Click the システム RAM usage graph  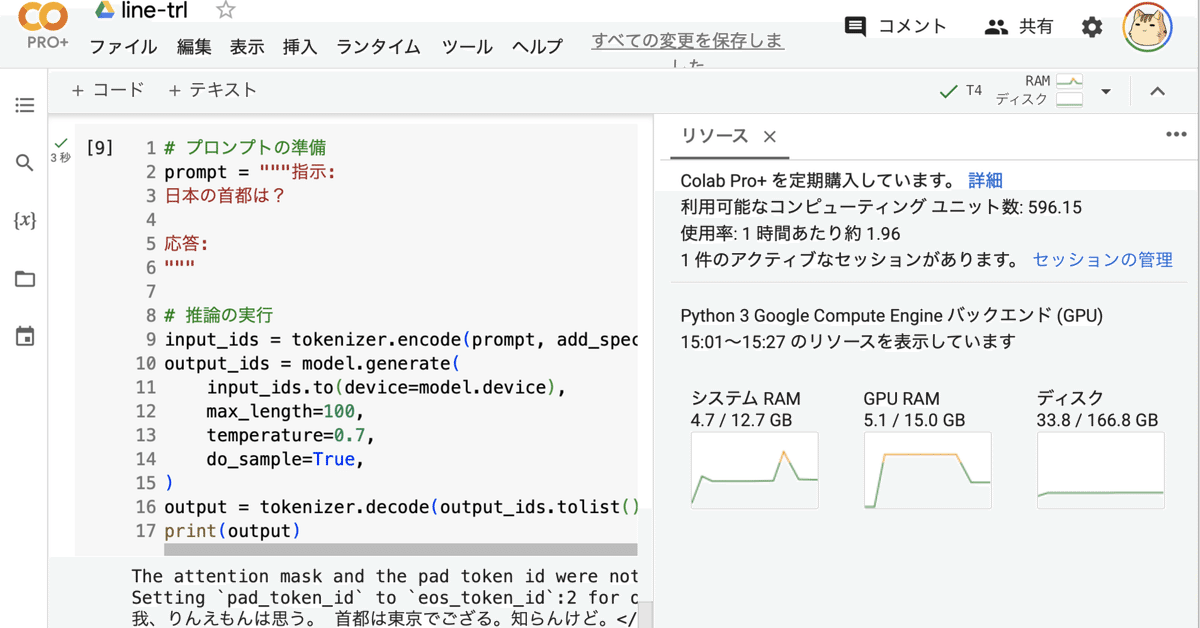pyautogui.click(x=754, y=471)
